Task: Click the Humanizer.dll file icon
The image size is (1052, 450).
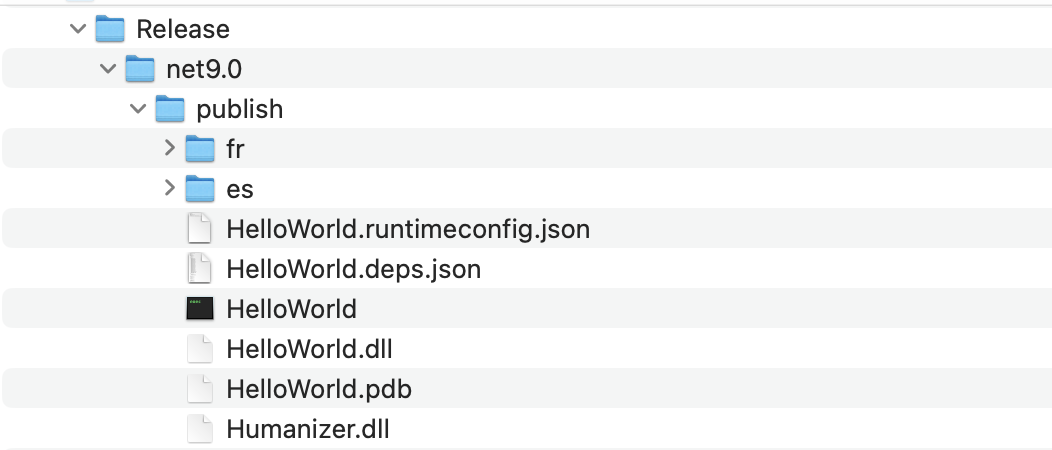Action: 200,430
